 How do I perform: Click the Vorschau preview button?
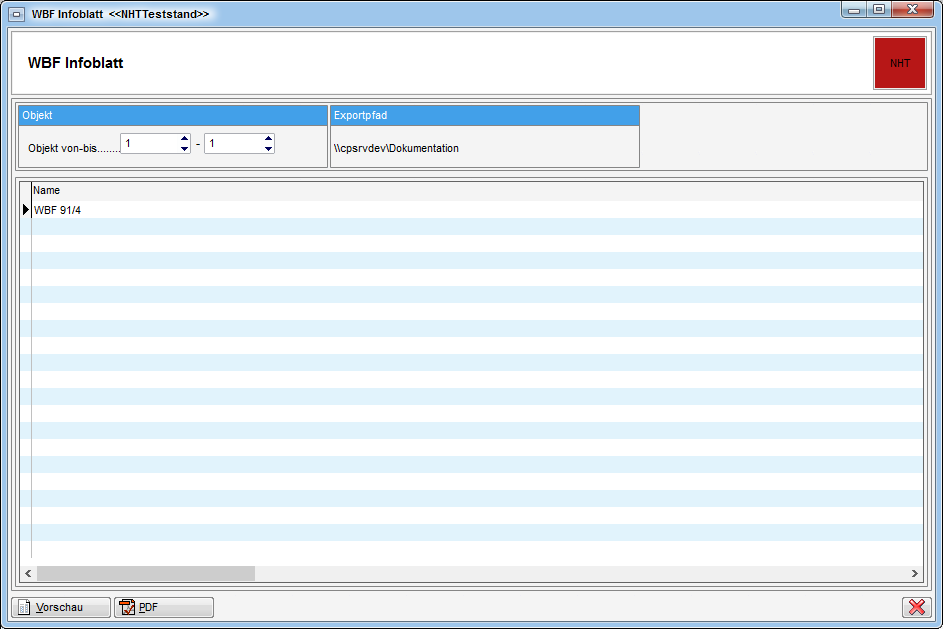pyautogui.click(x=61, y=607)
